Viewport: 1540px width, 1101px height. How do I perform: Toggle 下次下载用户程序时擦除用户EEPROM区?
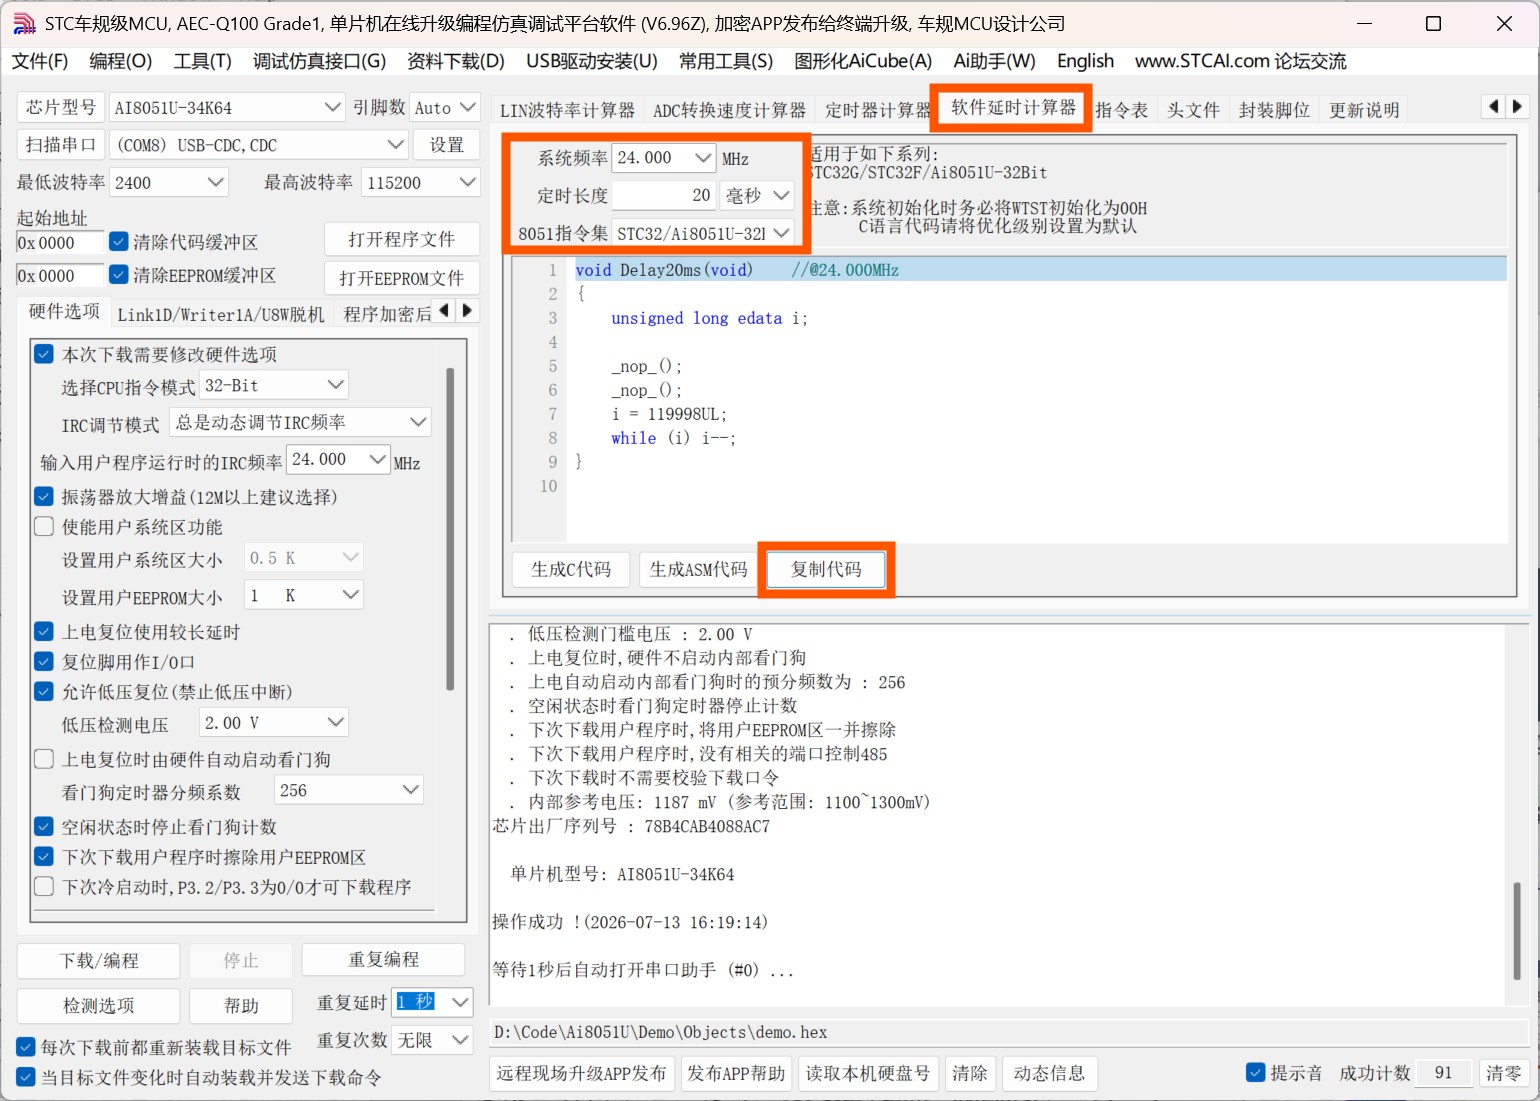coord(44,856)
